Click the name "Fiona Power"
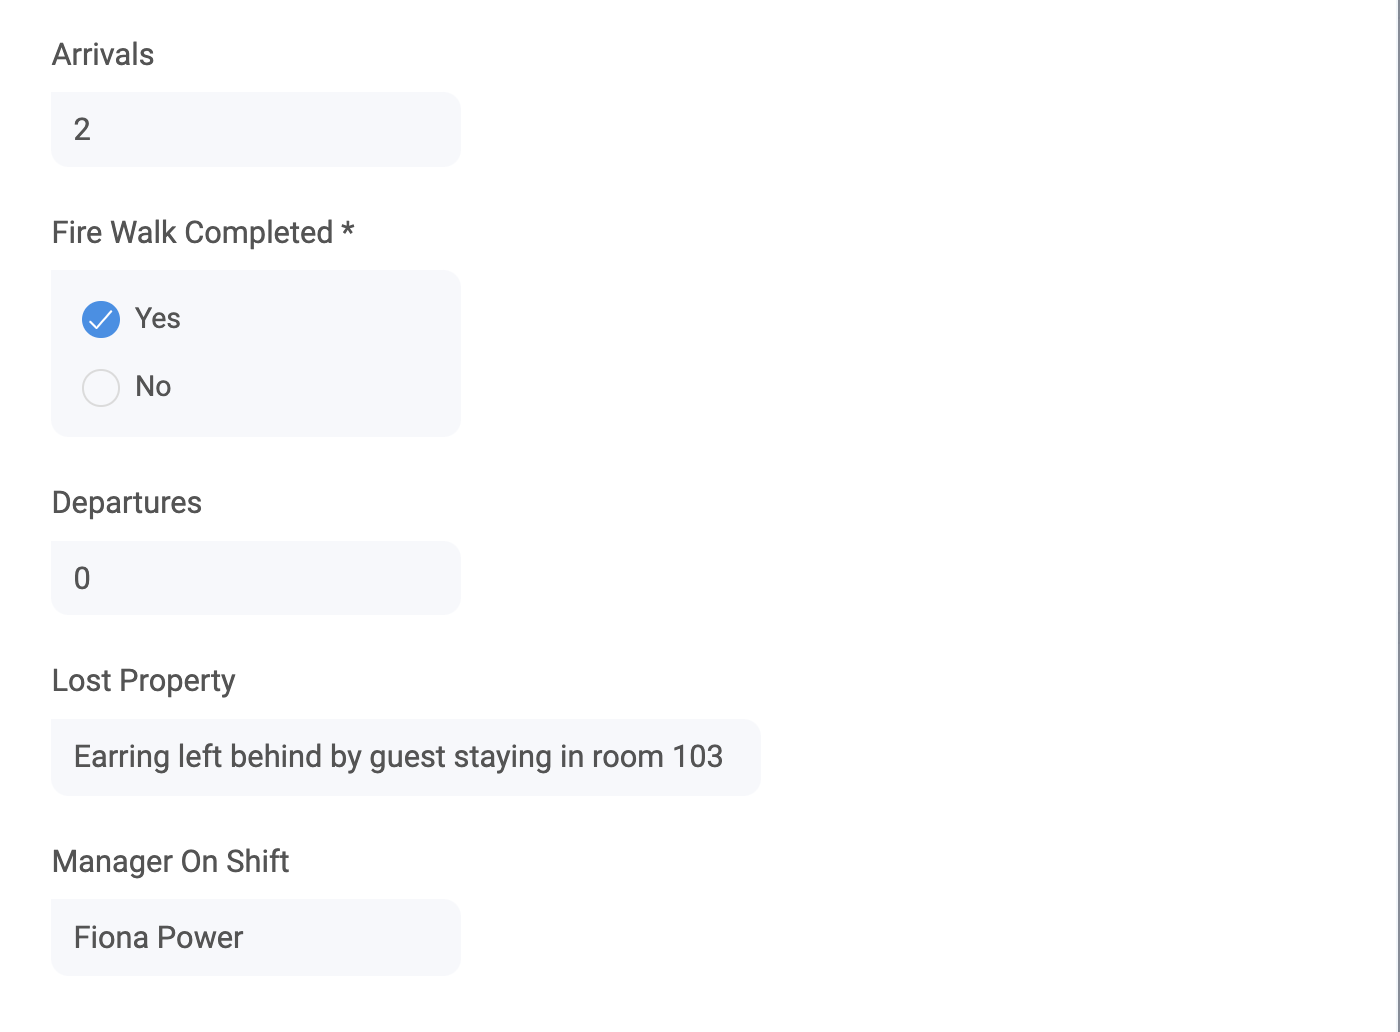Image resolution: width=1400 pixels, height=1032 pixels. (x=158, y=937)
